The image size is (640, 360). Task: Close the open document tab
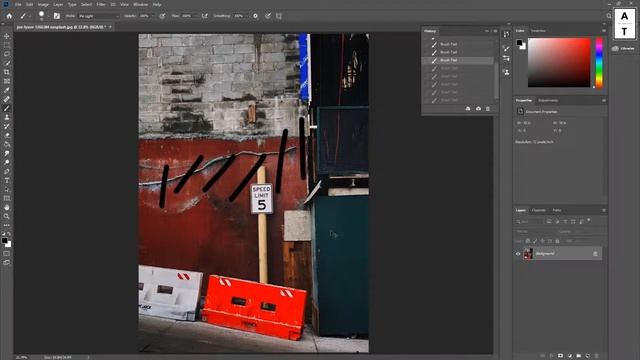coord(110,27)
